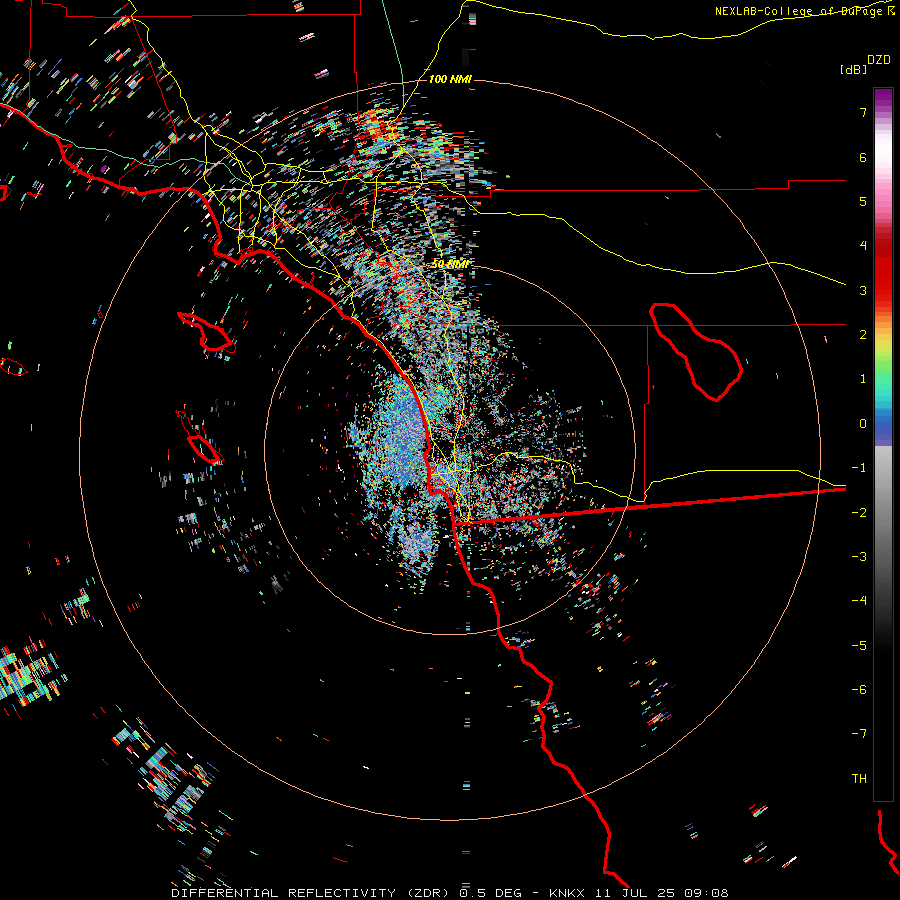
Task: Select the -1 dB value on the scale
Action: (859, 468)
